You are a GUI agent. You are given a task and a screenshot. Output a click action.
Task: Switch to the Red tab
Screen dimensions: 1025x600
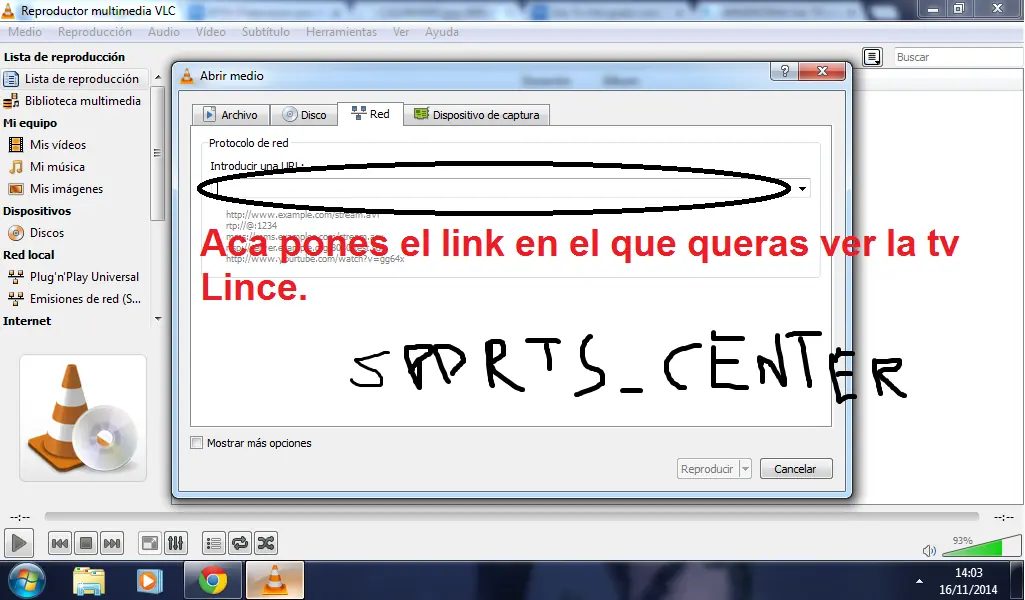pos(371,114)
